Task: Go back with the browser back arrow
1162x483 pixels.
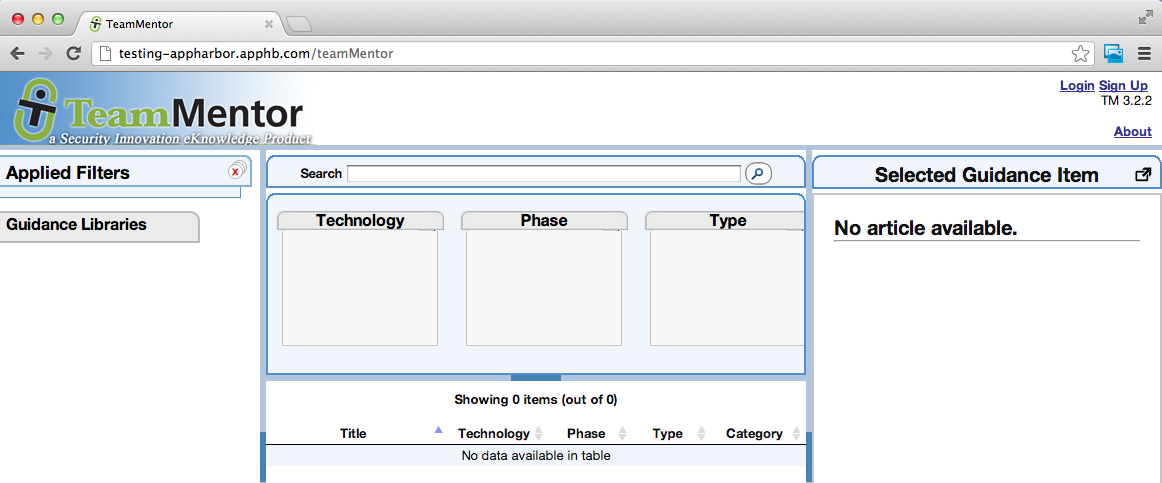Action: 17,54
